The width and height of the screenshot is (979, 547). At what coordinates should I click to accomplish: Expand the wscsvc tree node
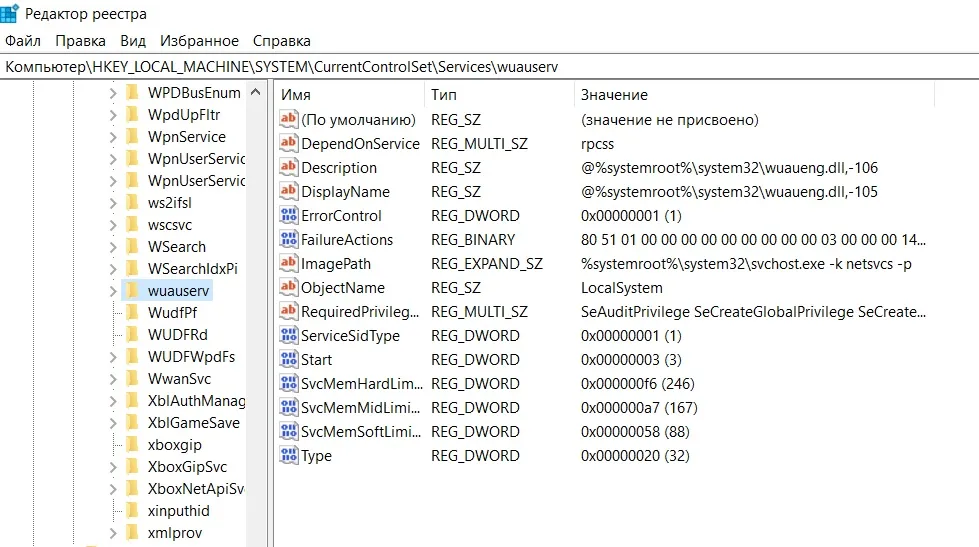coord(113,225)
